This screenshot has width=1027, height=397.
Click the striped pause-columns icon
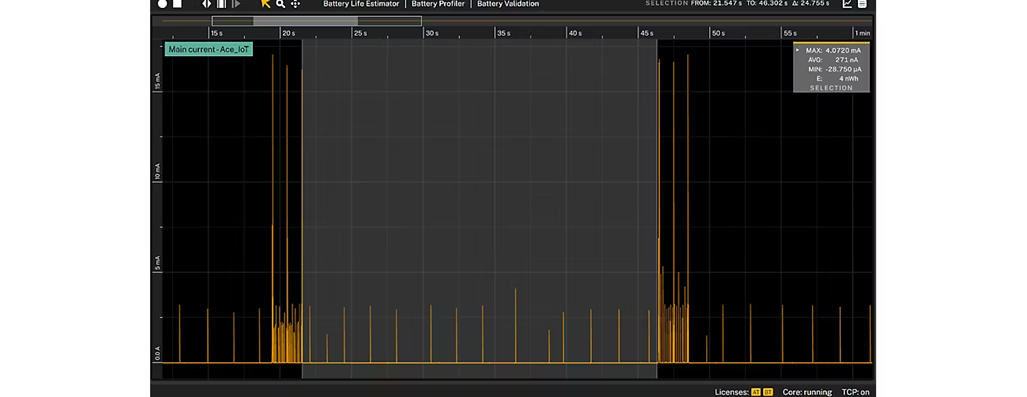coord(221,4)
